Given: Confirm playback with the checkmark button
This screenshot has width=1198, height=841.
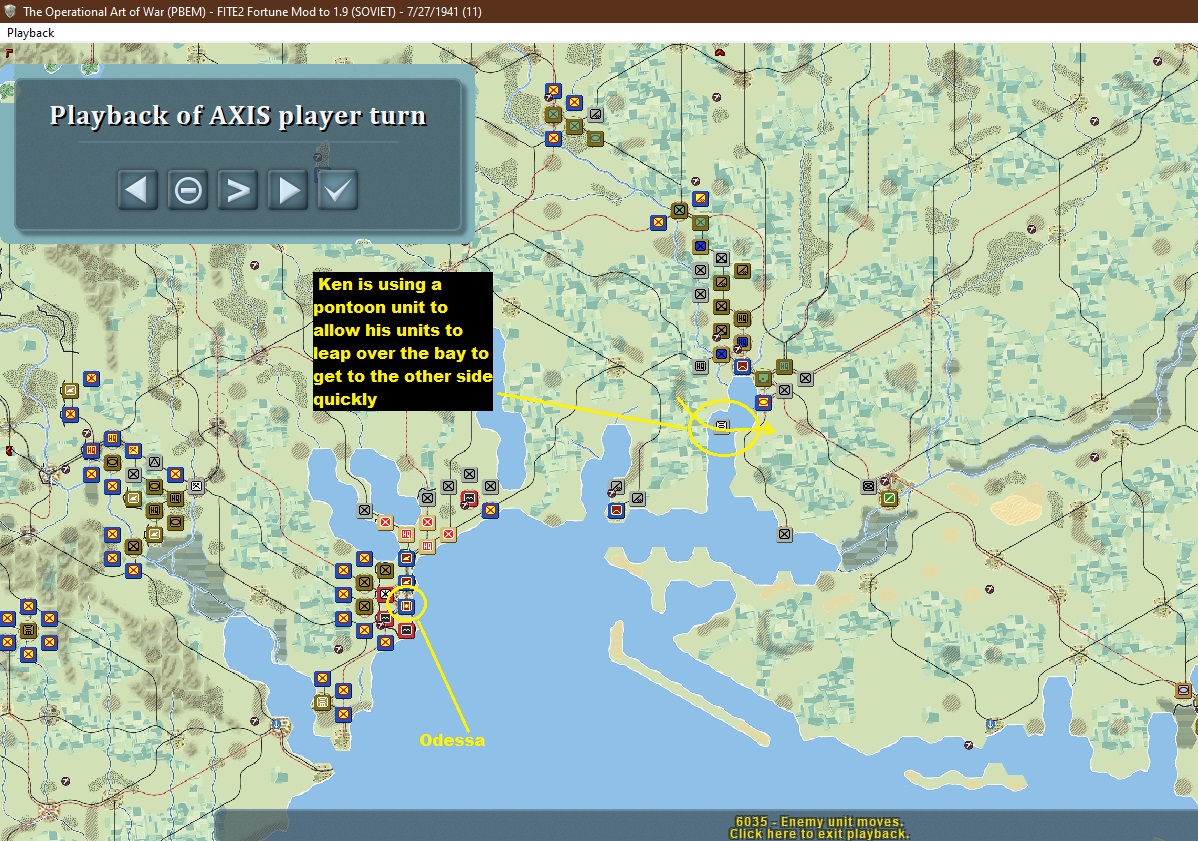Looking at the screenshot, I should point(338,189).
